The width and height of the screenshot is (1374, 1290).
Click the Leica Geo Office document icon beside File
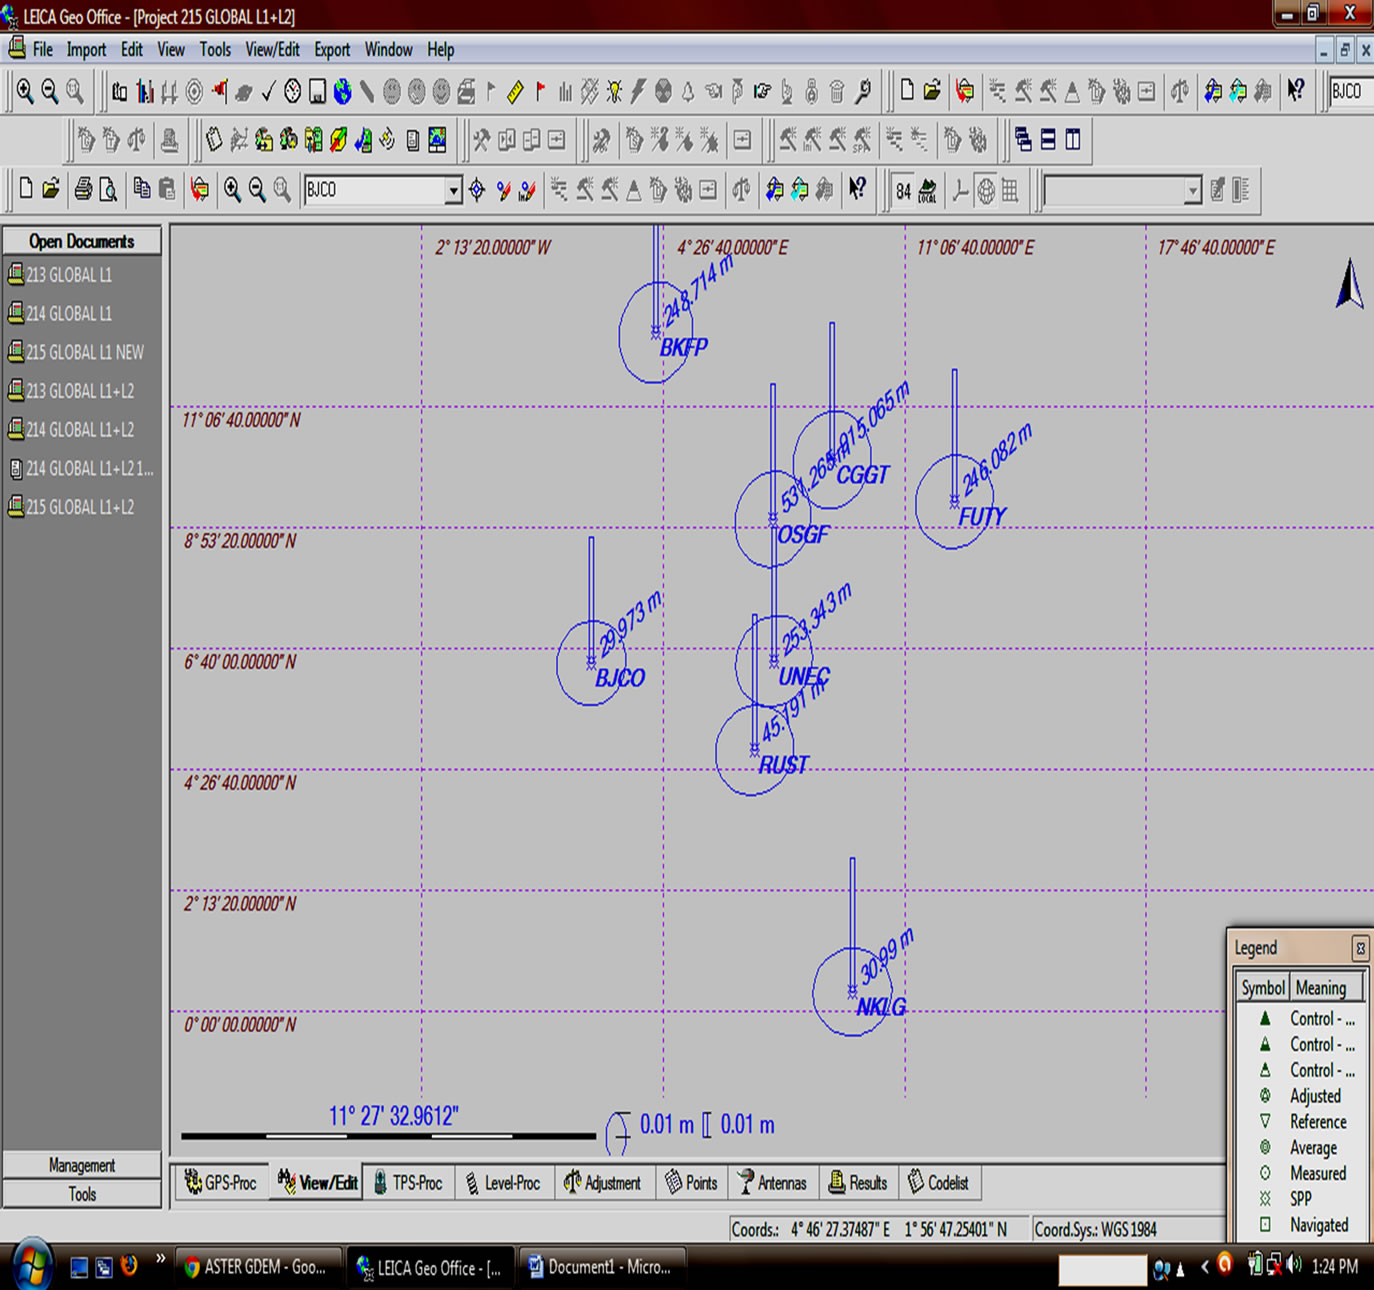tap(17, 48)
